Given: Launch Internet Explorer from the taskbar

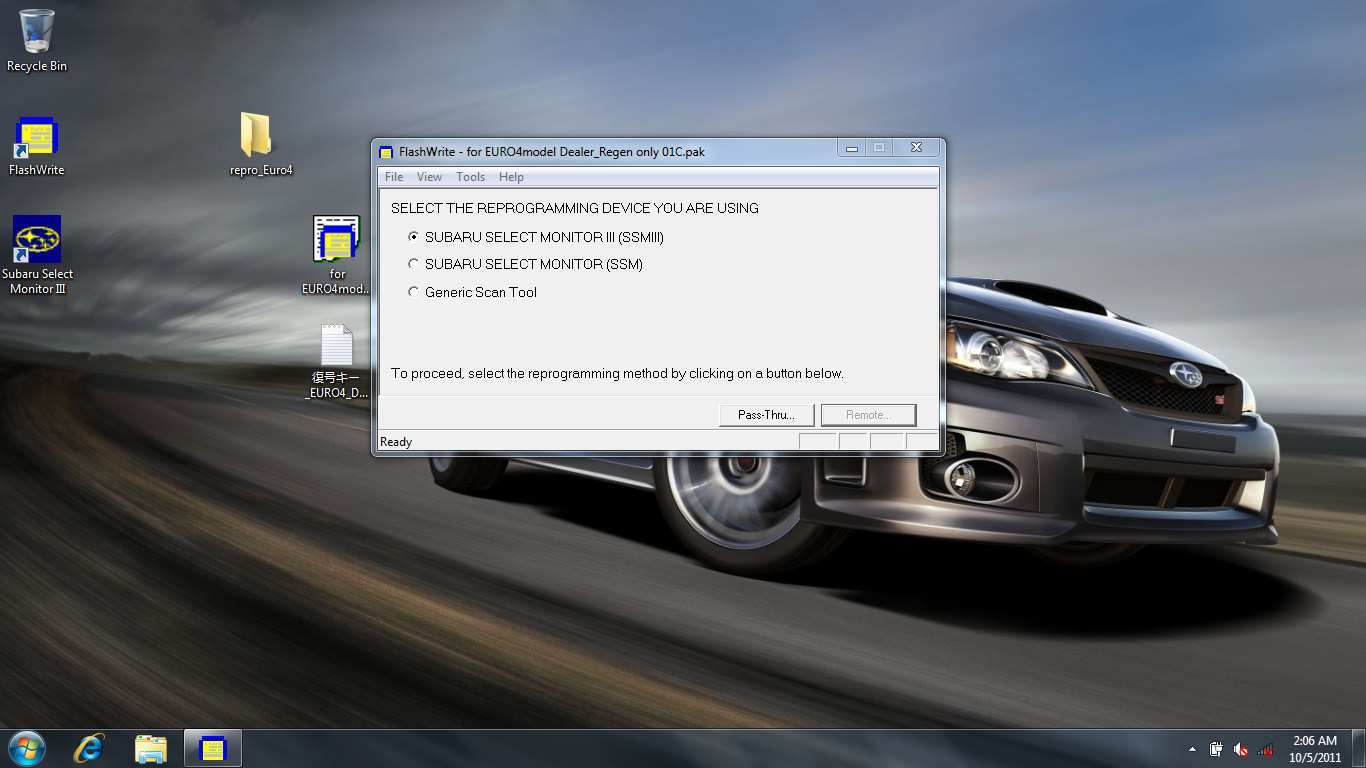Looking at the screenshot, I should (90, 748).
